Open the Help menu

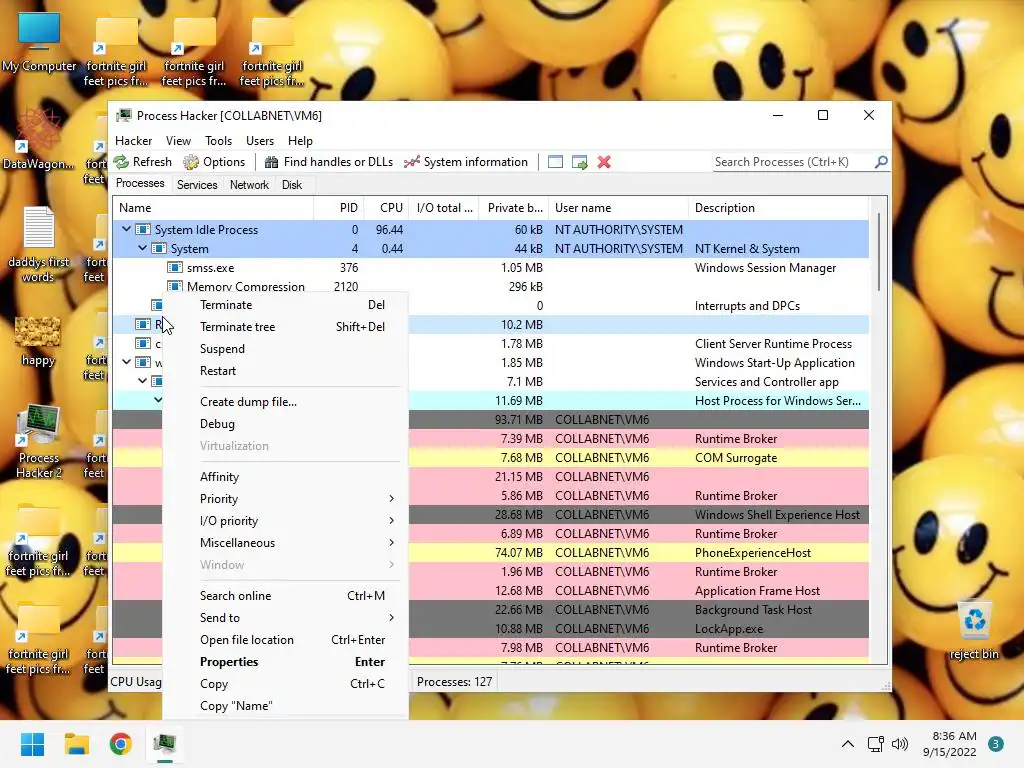click(x=300, y=141)
